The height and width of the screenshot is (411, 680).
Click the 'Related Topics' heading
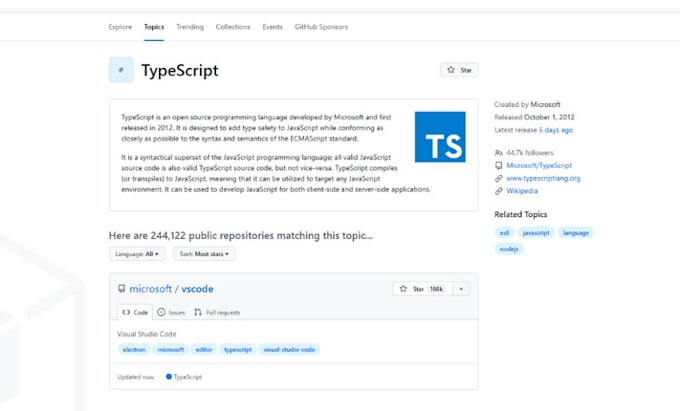(x=521, y=214)
